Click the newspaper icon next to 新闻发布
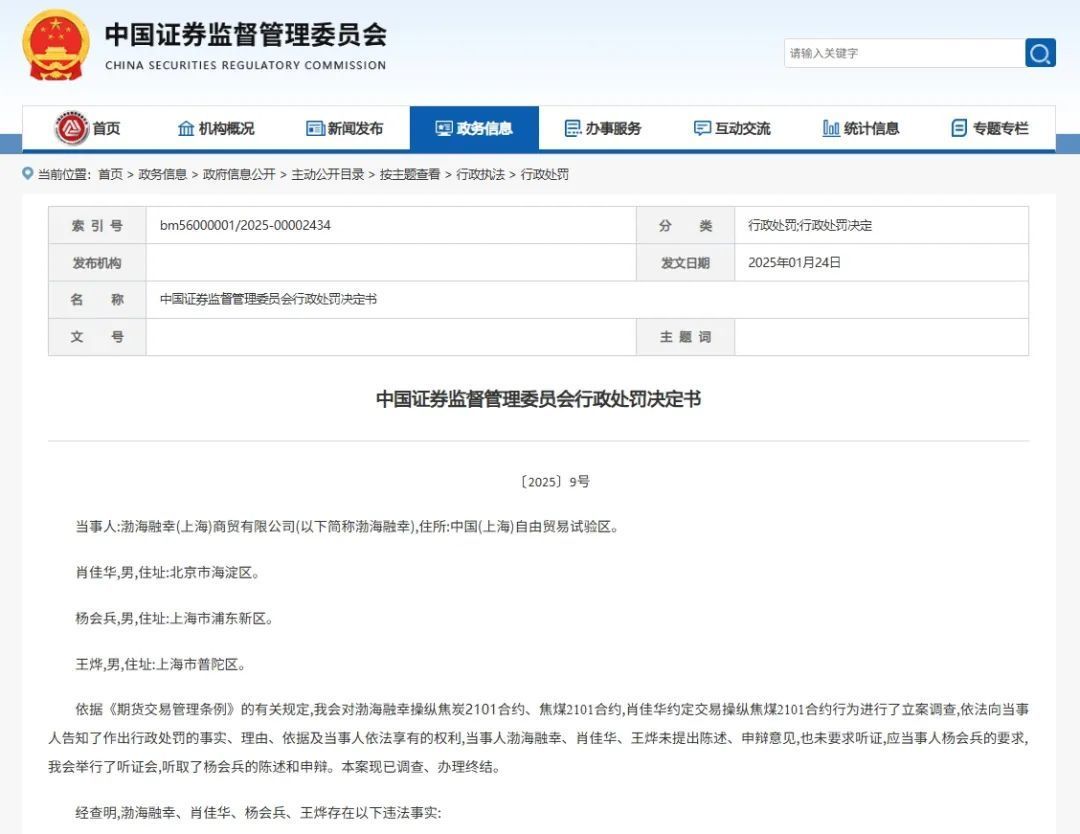This screenshot has height=834, width=1080. 314,127
